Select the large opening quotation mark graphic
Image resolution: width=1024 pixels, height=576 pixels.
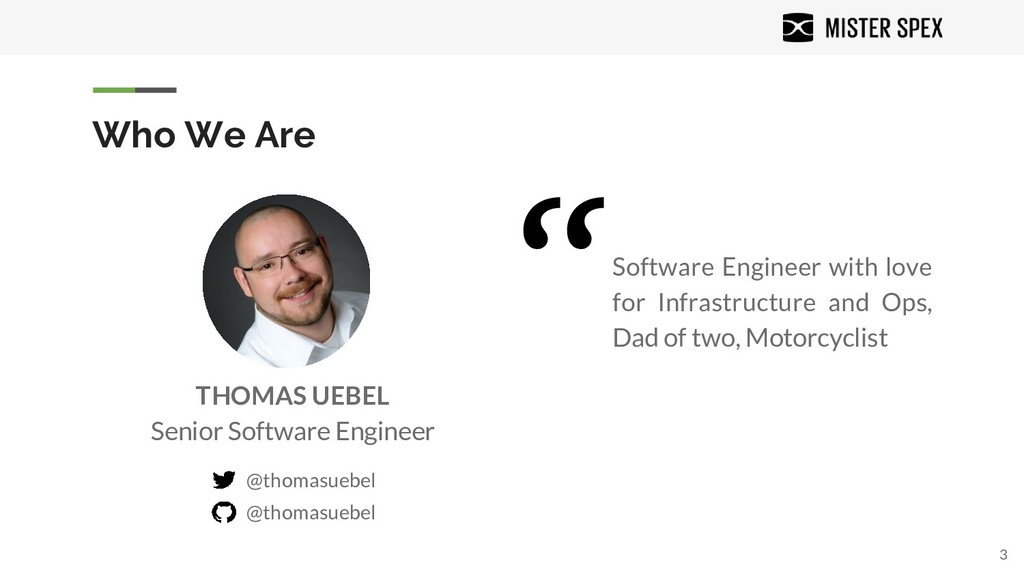point(563,223)
